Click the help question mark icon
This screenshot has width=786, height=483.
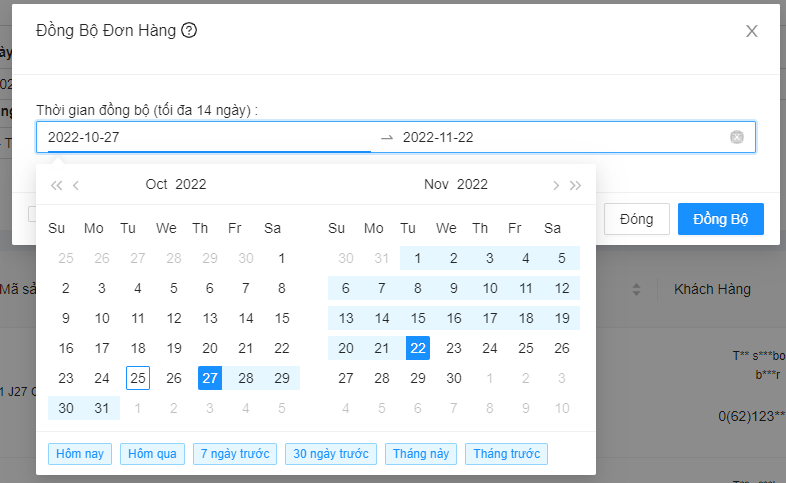(x=189, y=30)
